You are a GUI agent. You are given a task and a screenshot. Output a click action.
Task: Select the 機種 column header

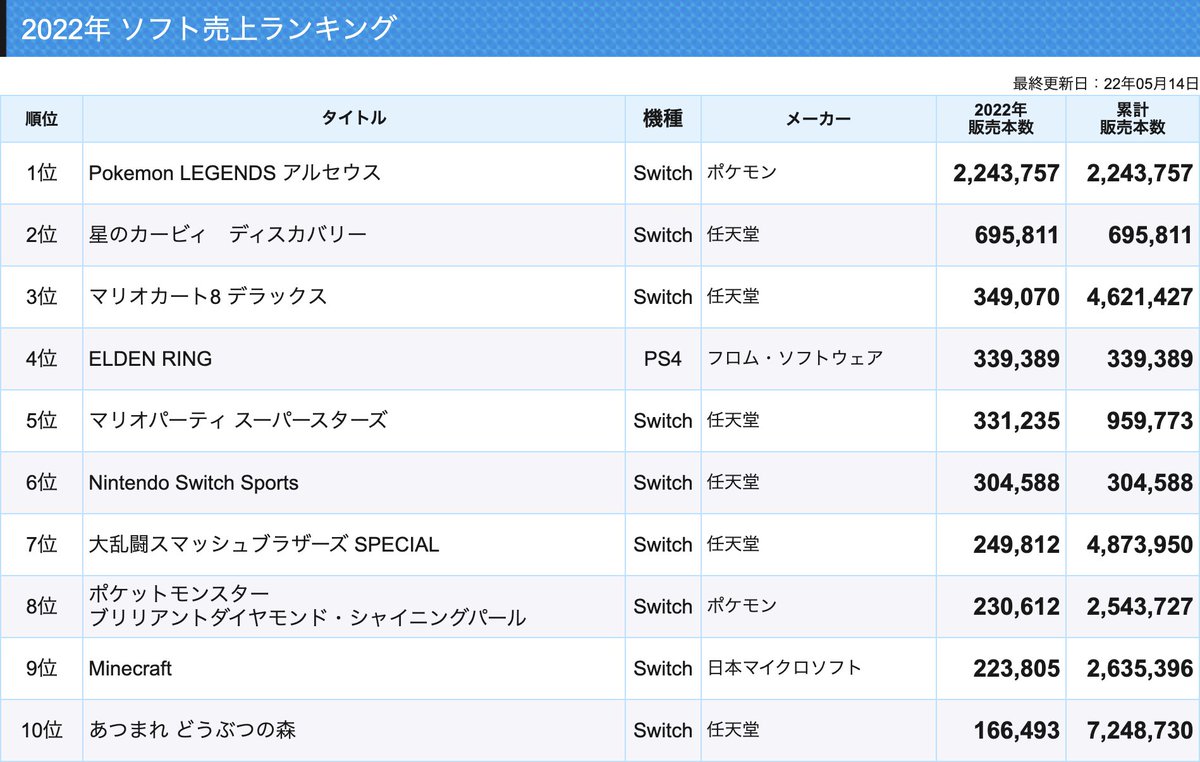coord(662,118)
